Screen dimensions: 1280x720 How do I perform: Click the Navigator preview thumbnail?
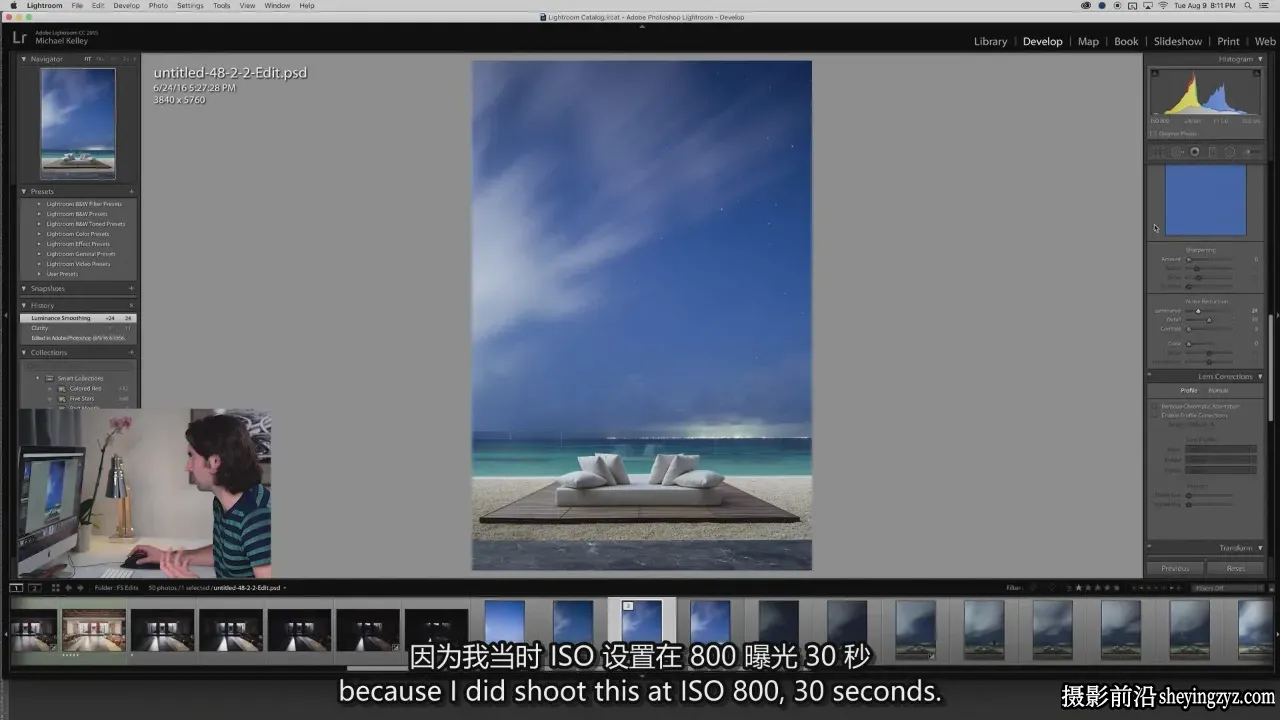coord(78,123)
